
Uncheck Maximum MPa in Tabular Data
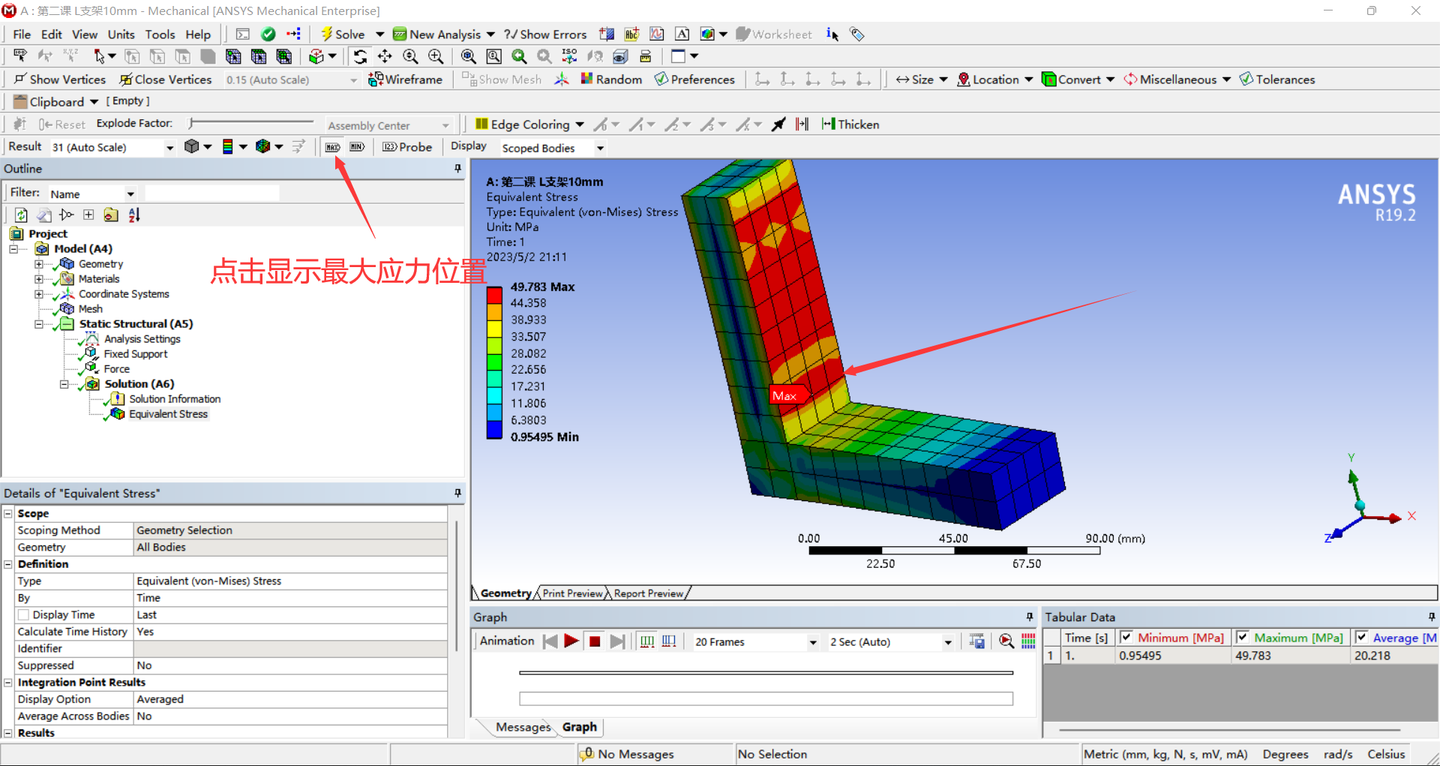click(1242, 637)
